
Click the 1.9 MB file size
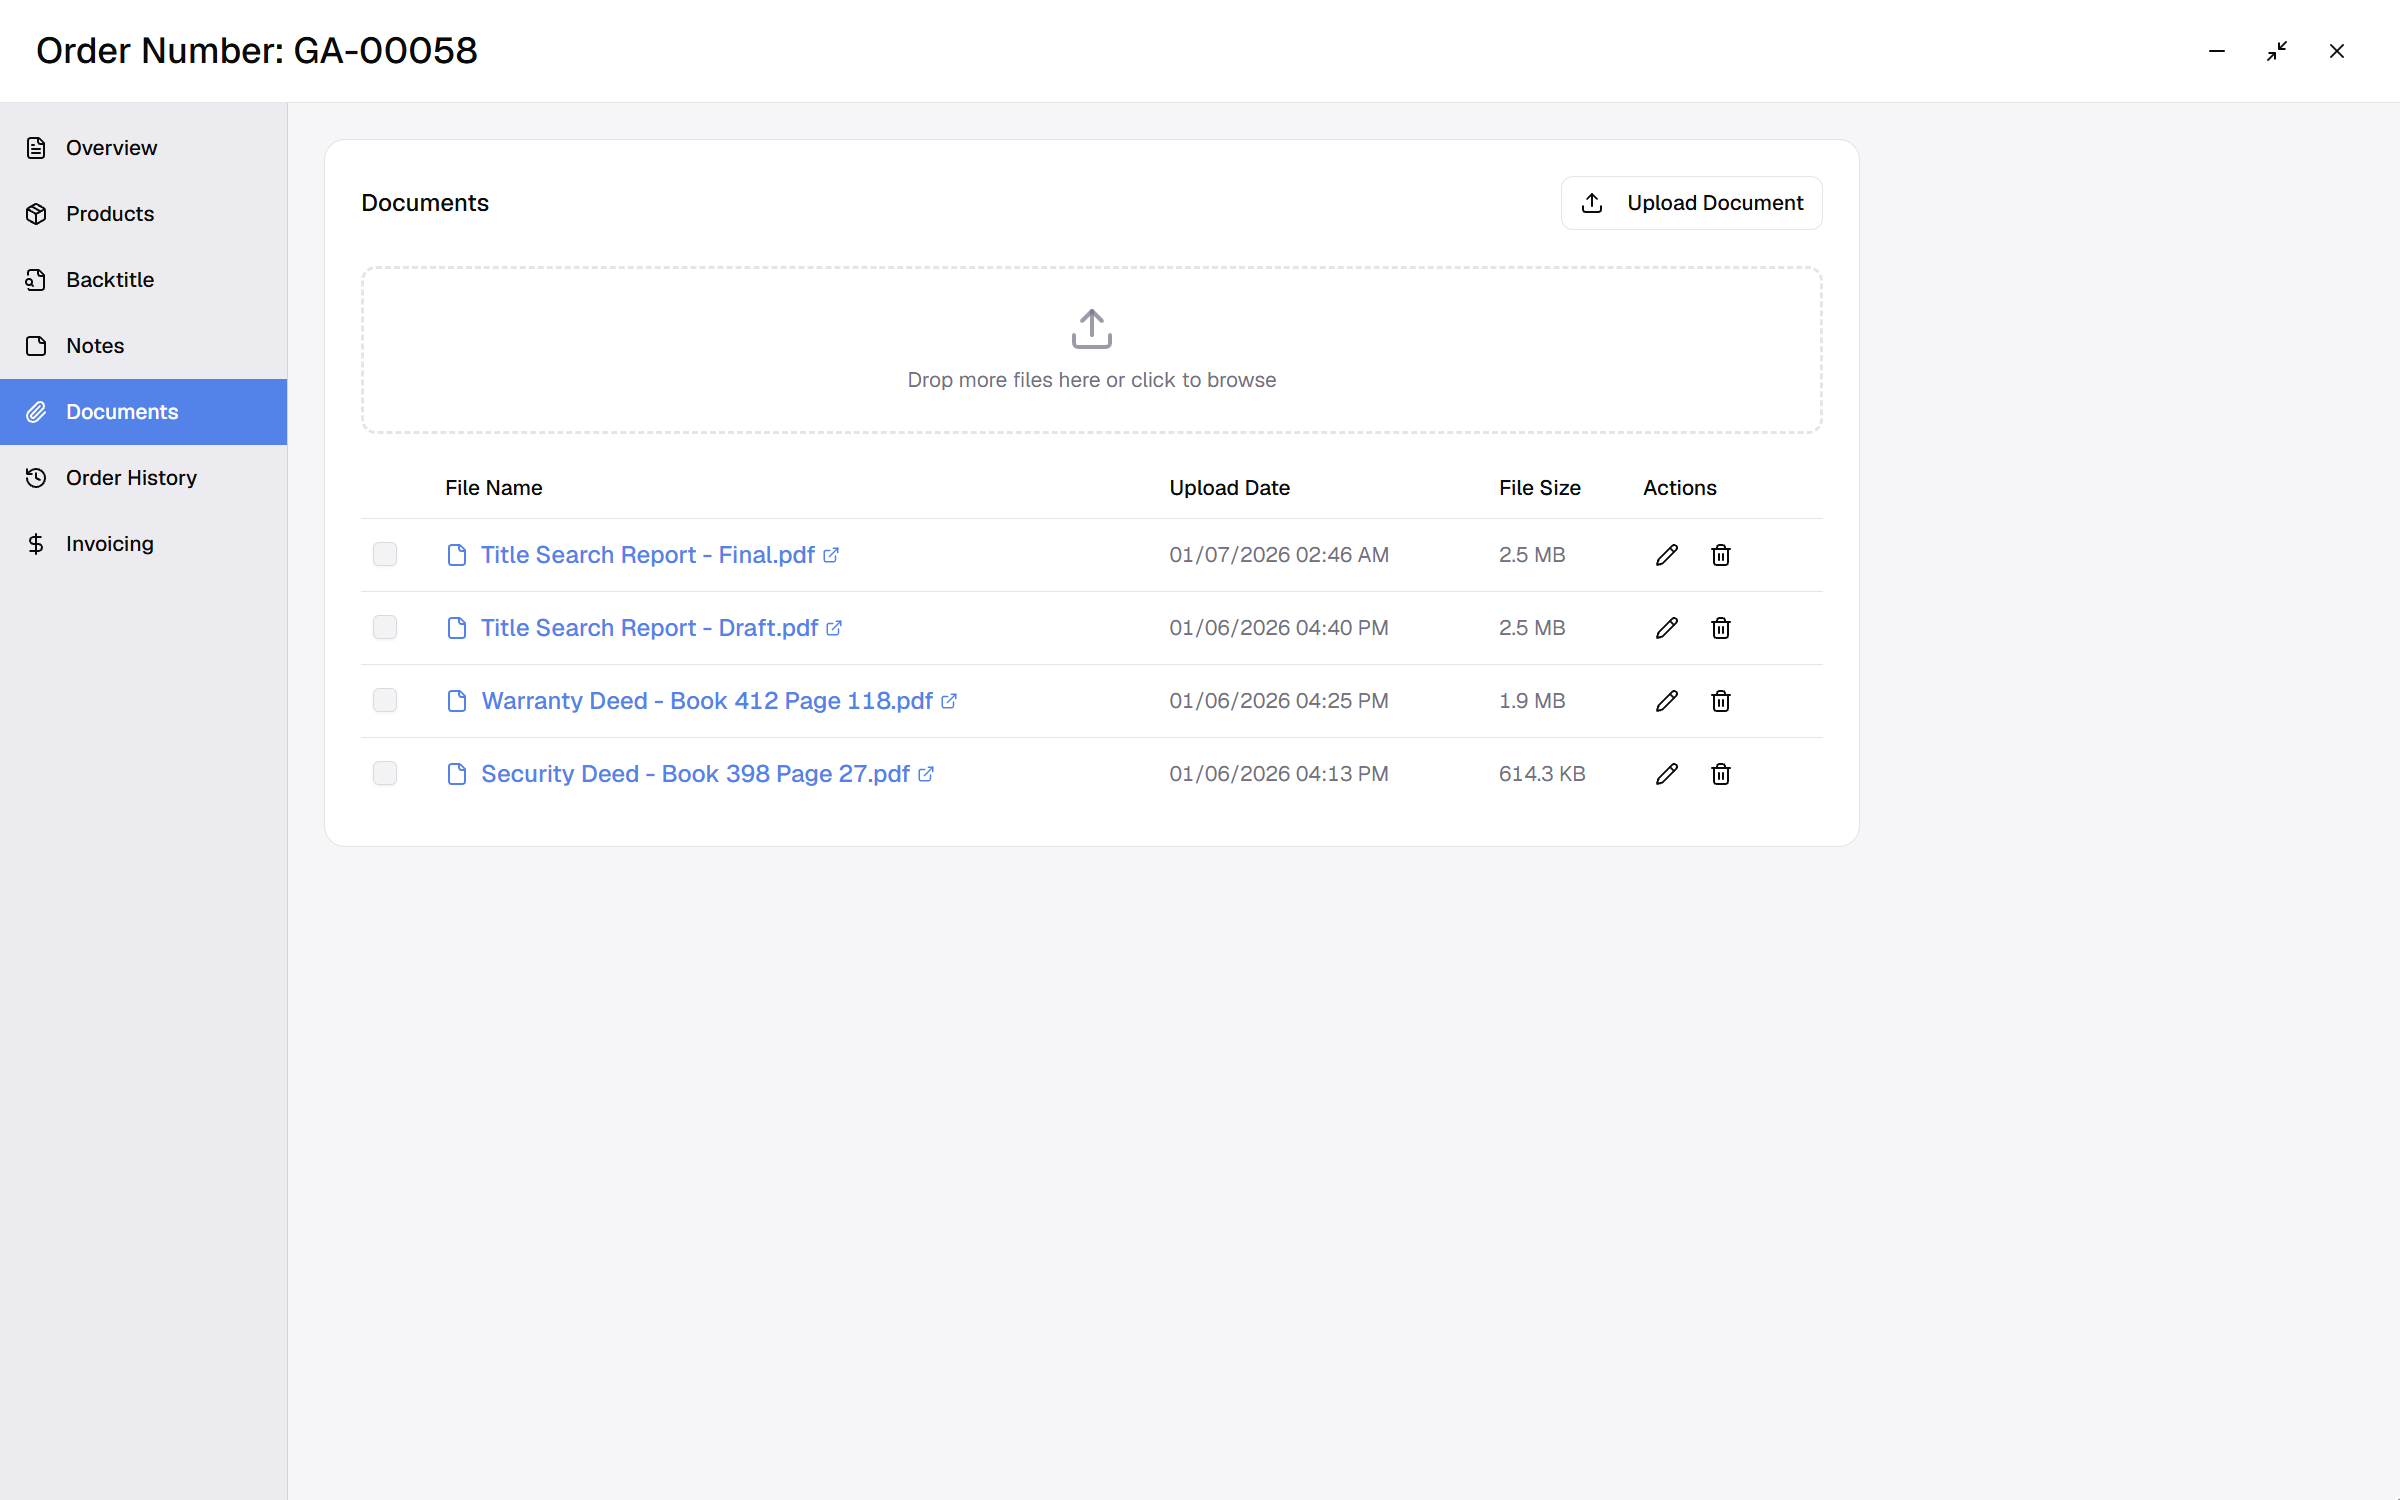tap(1531, 701)
